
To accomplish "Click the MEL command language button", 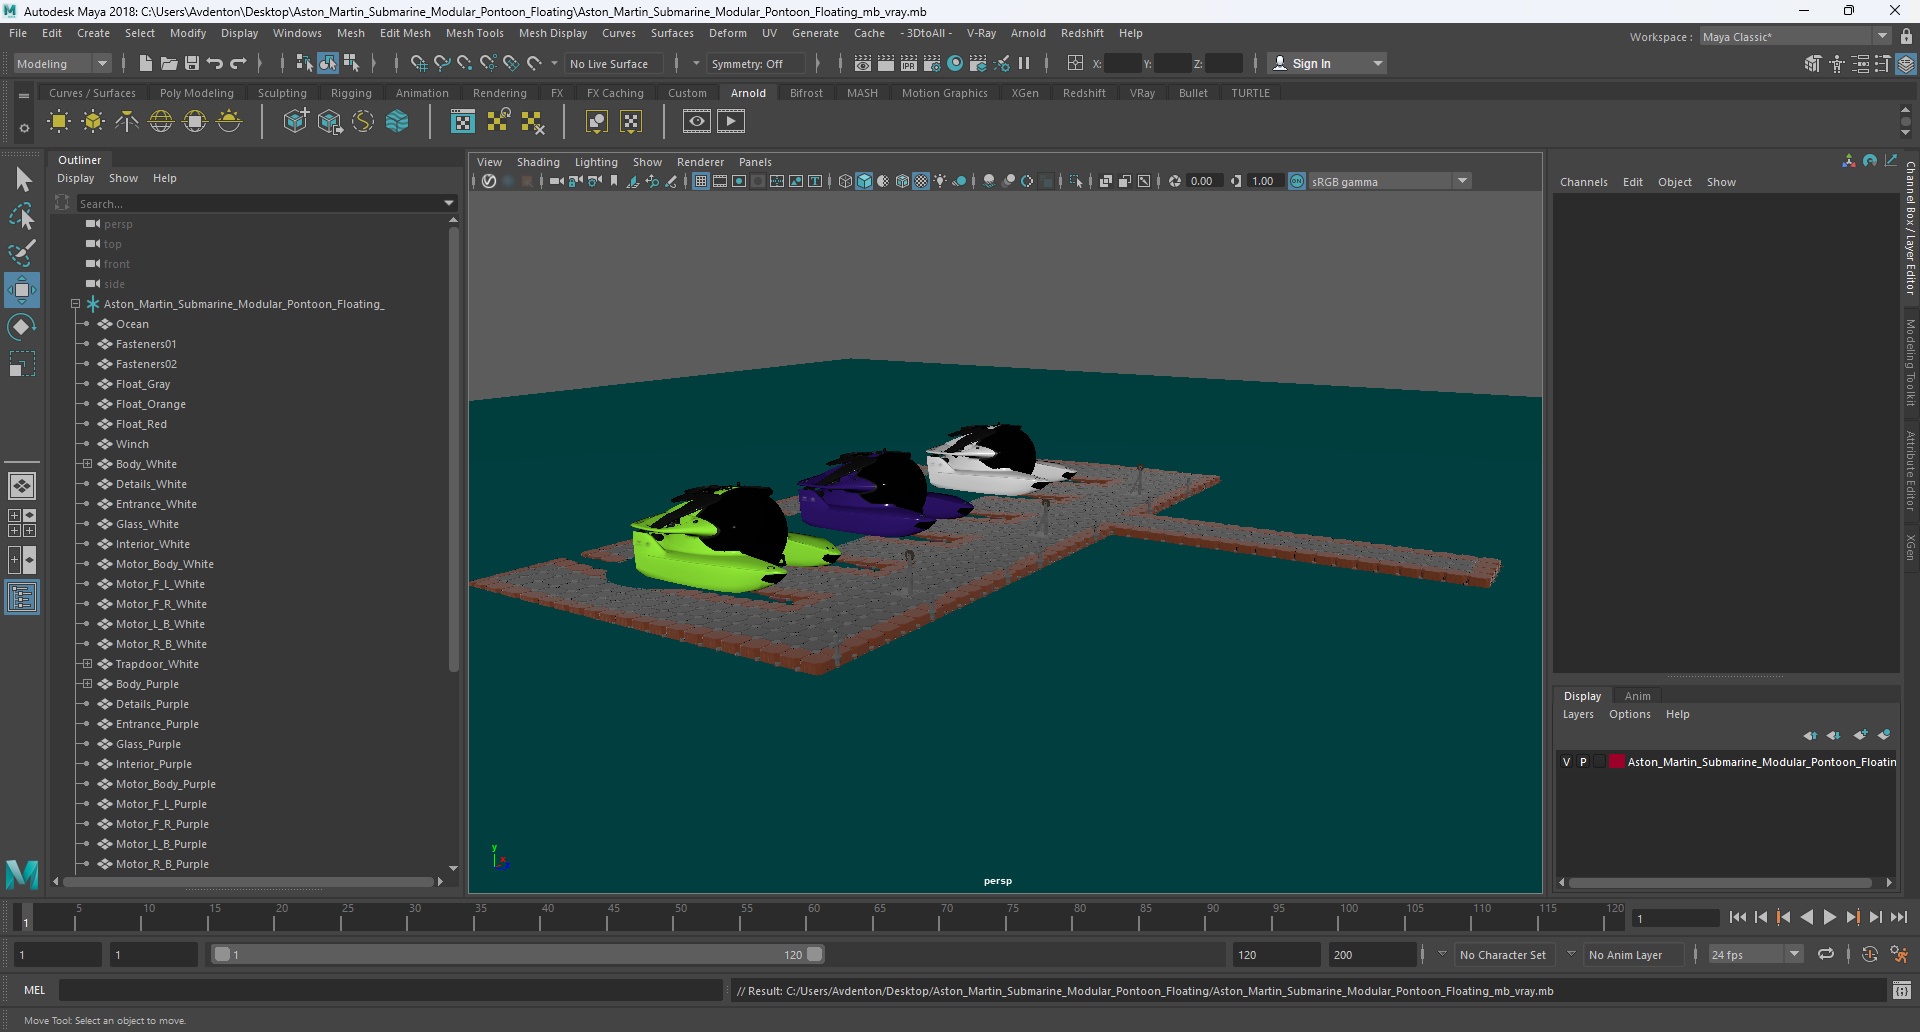I will click(x=35, y=990).
